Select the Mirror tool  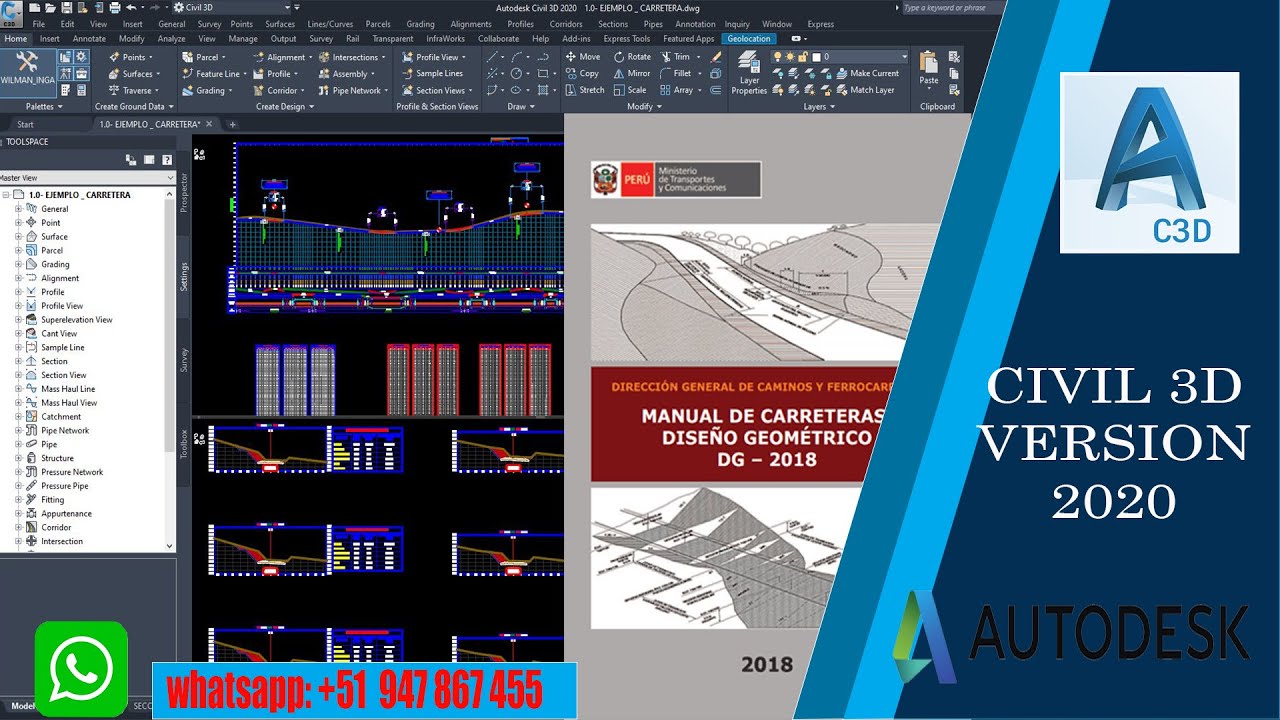[632, 73]
